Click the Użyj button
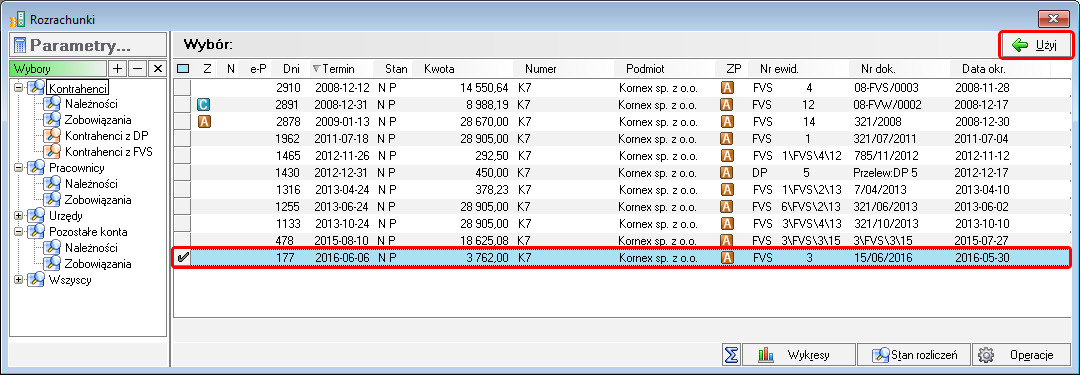The height and width of the screenshot is (375, 1080). tap(1036, 45)
